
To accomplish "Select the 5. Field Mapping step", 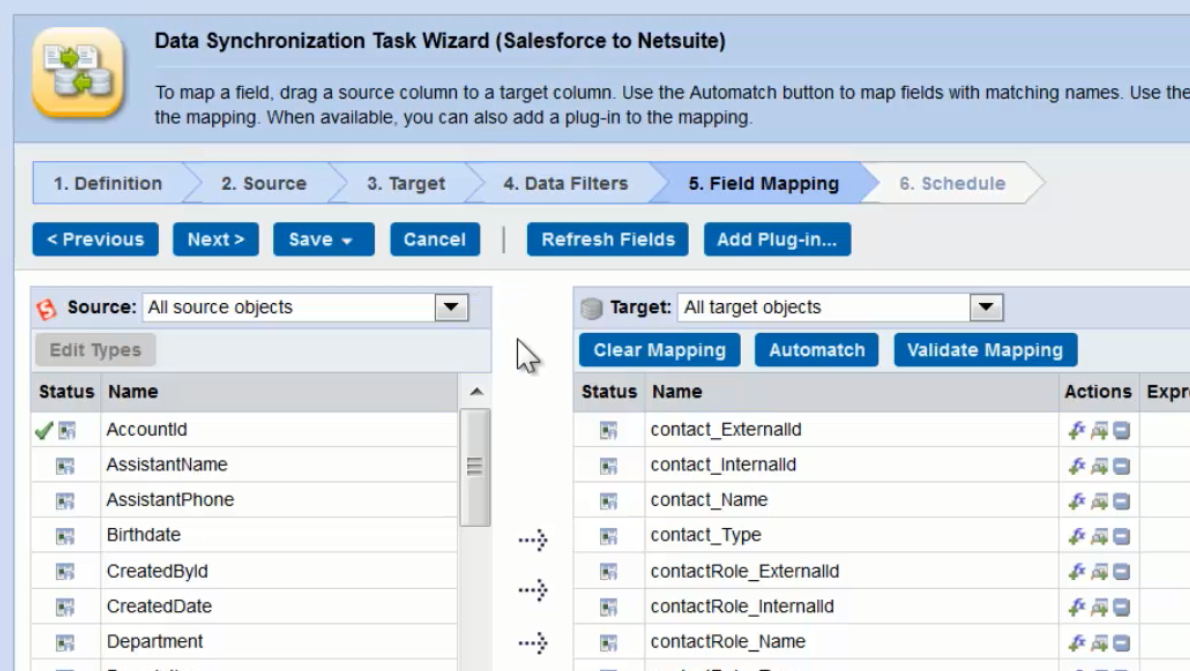I will (x=763, y=183).
